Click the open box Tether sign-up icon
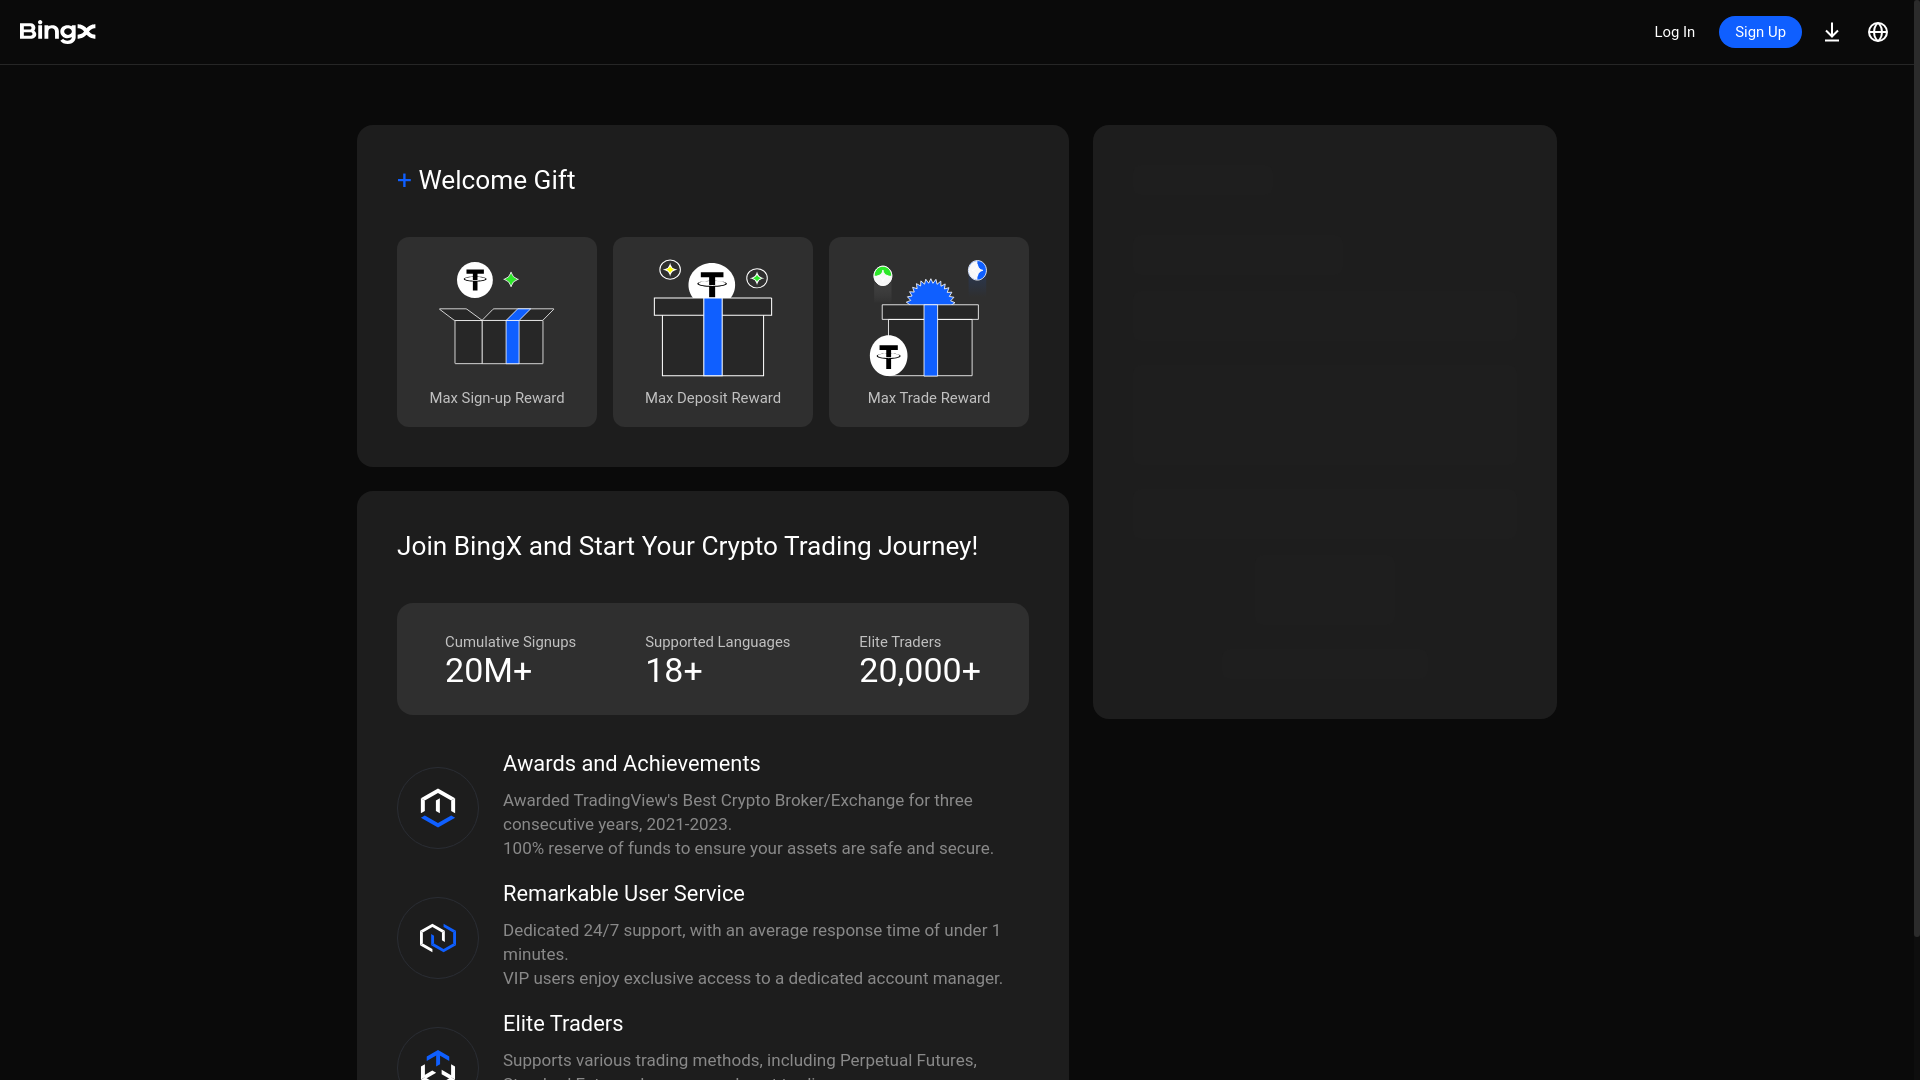The width and height of the screenshot is (1920, 1080). coord(497,314)
